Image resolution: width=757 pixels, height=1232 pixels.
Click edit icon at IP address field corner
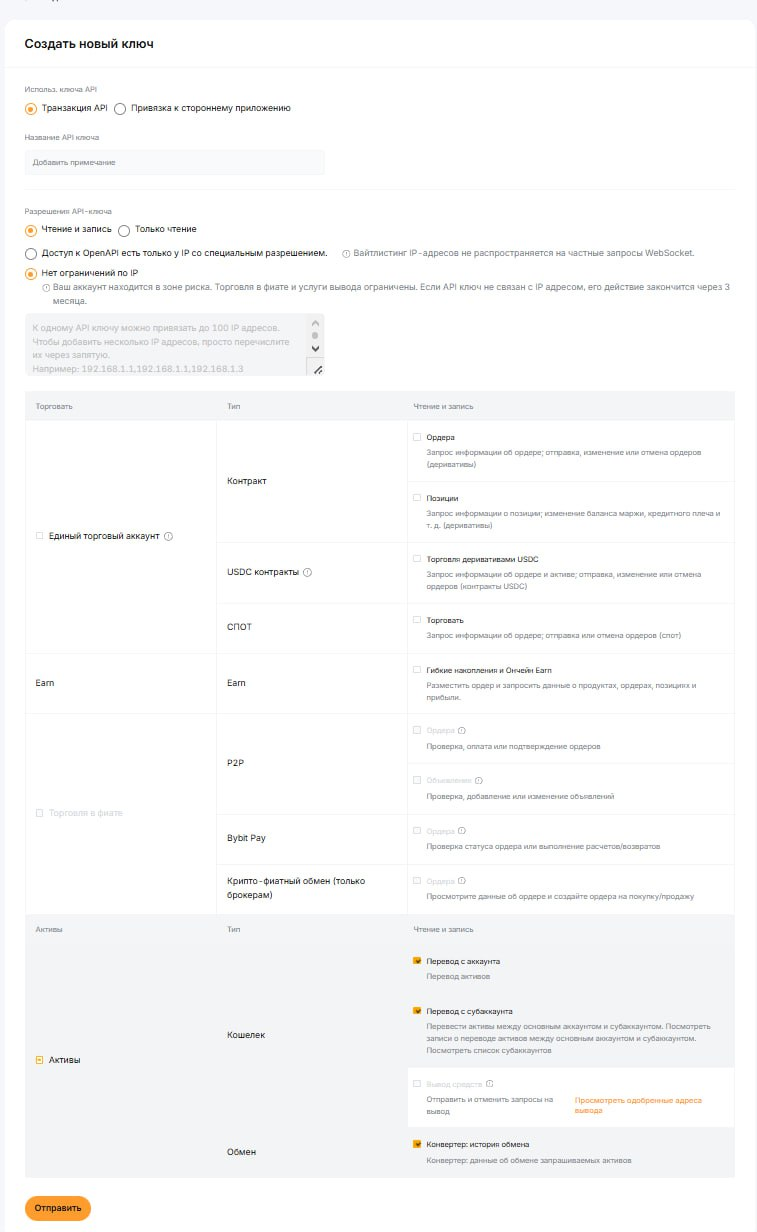pyautogui.click(x=318, y=369)
